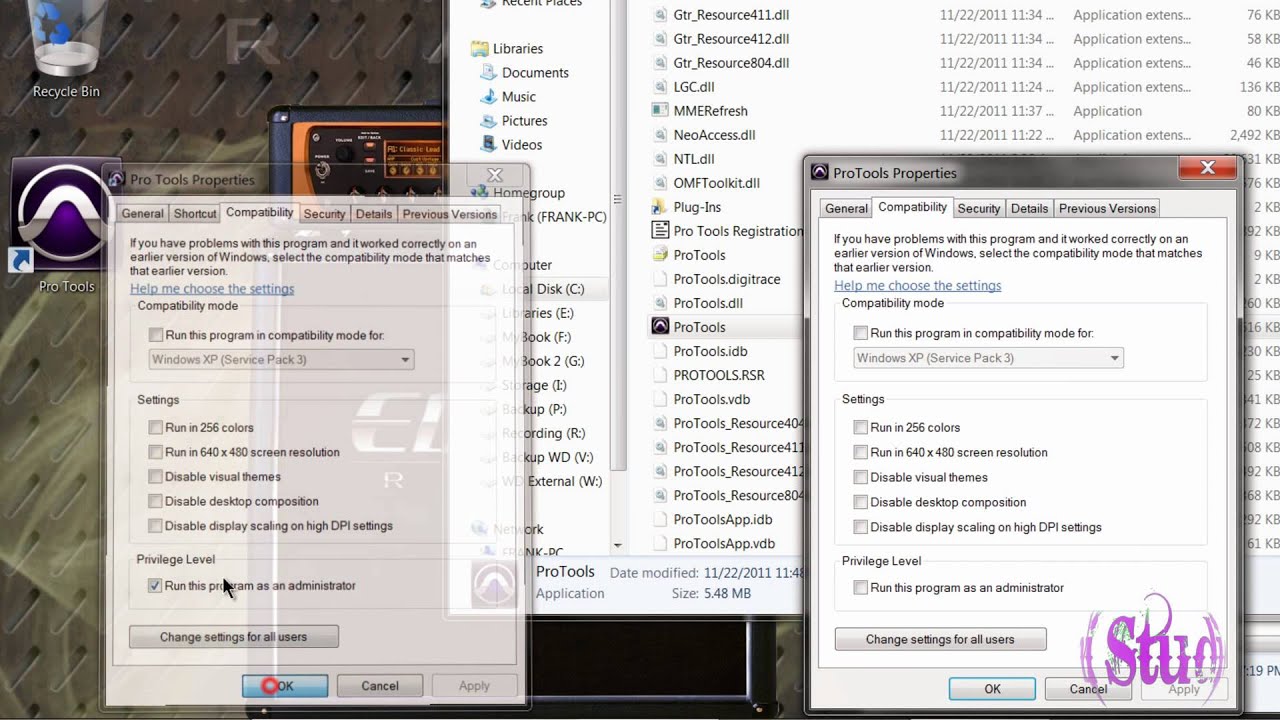The width and height of the screenshot is (1280, 720).
Task: Select LGC.dll file icon
Action: (660, 87)
